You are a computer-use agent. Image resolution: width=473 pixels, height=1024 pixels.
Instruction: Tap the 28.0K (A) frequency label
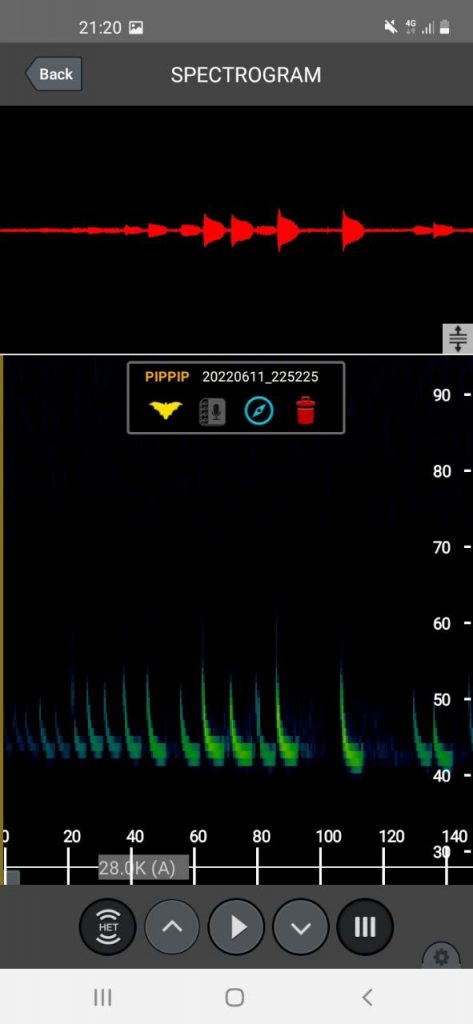(144, 868)
